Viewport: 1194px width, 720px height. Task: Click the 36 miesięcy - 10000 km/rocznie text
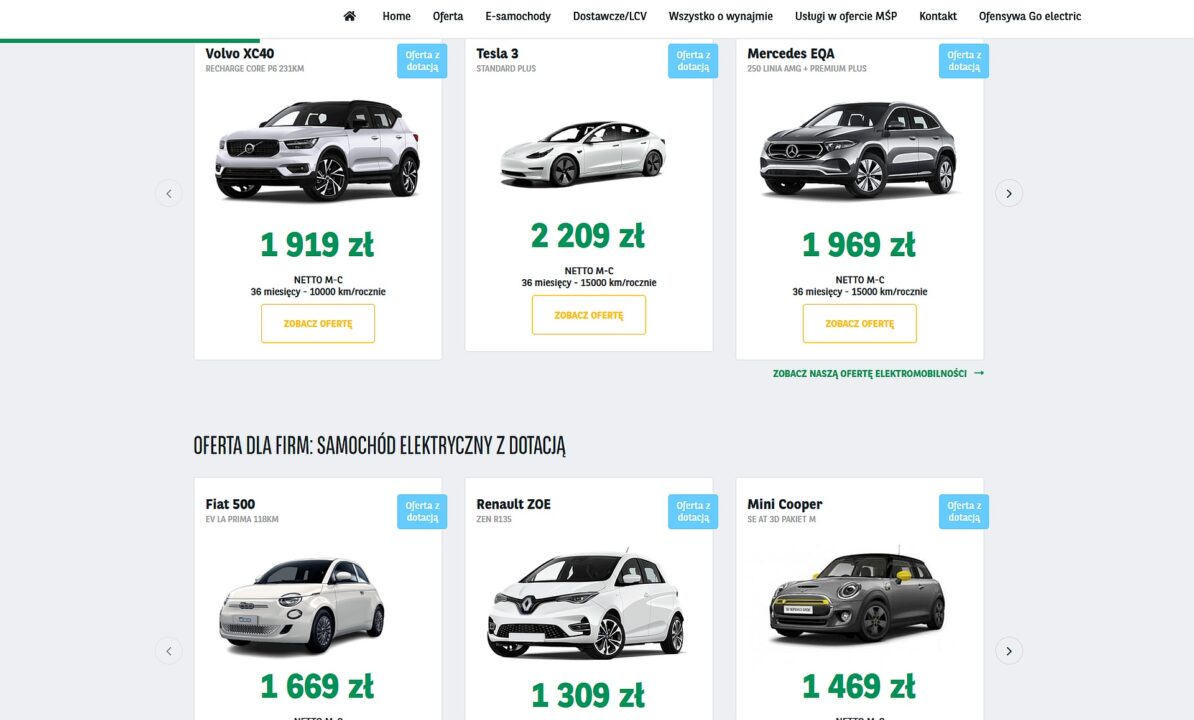coord(318,292)
